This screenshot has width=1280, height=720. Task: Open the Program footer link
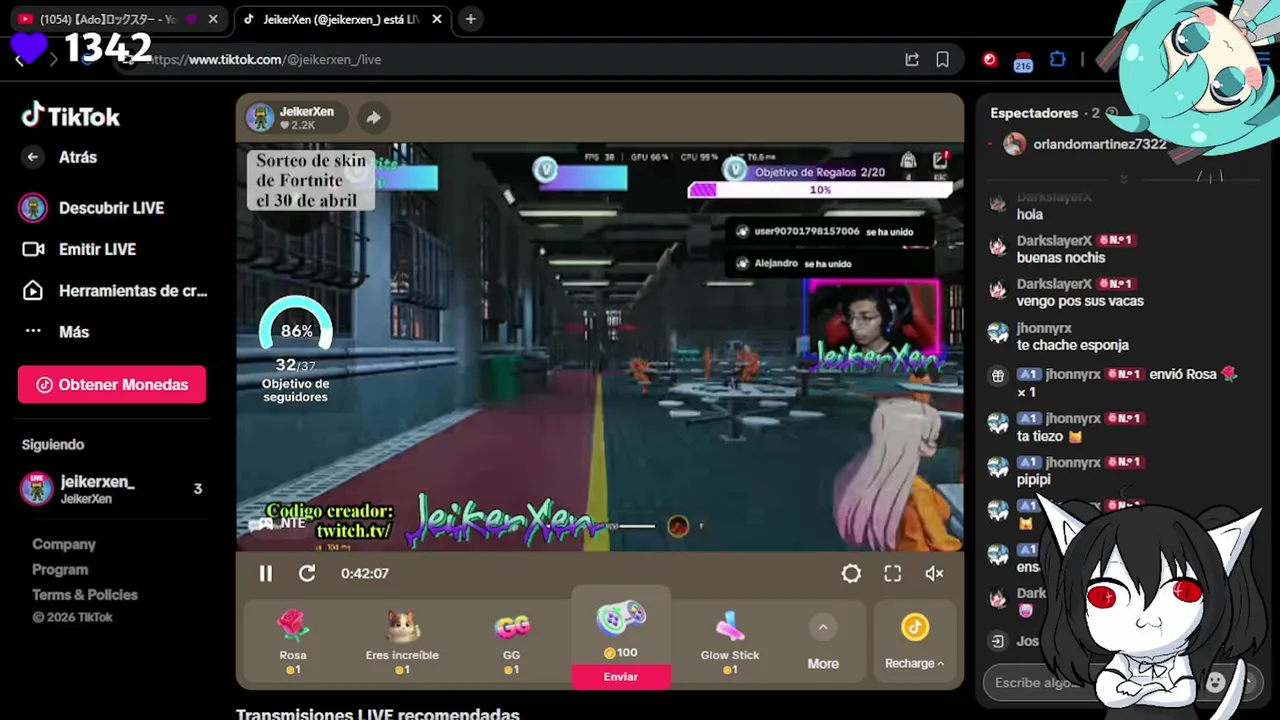60,569
